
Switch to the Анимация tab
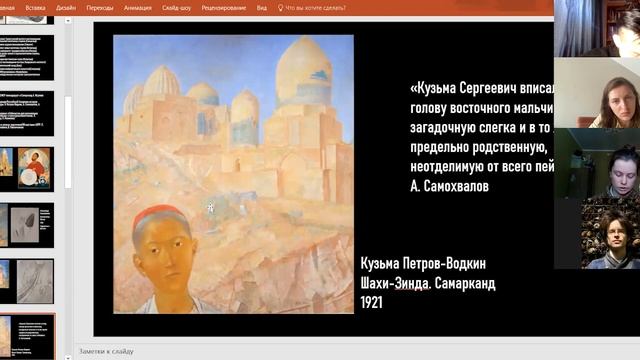click(138, 8)
